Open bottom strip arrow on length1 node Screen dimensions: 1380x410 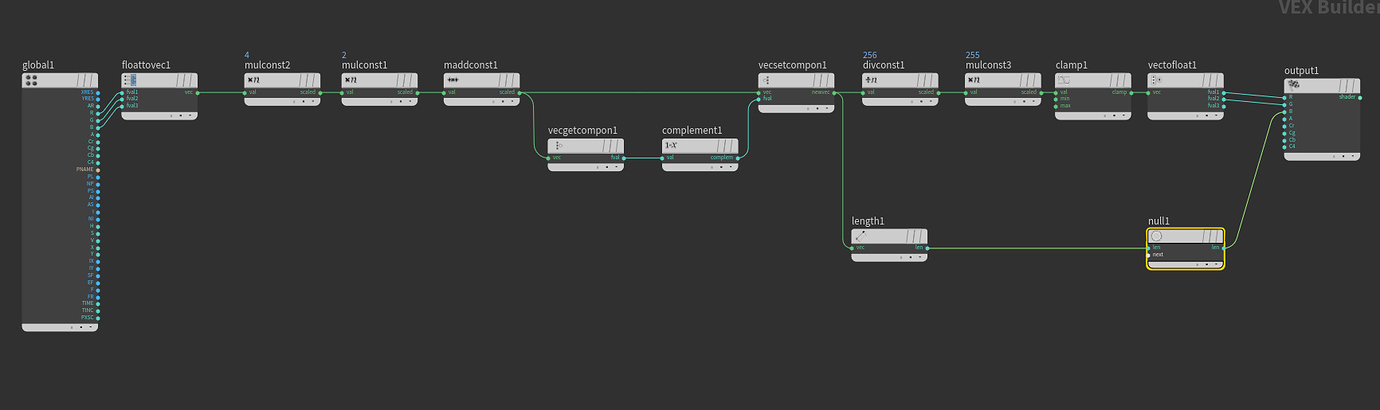(x=920, y=258)
